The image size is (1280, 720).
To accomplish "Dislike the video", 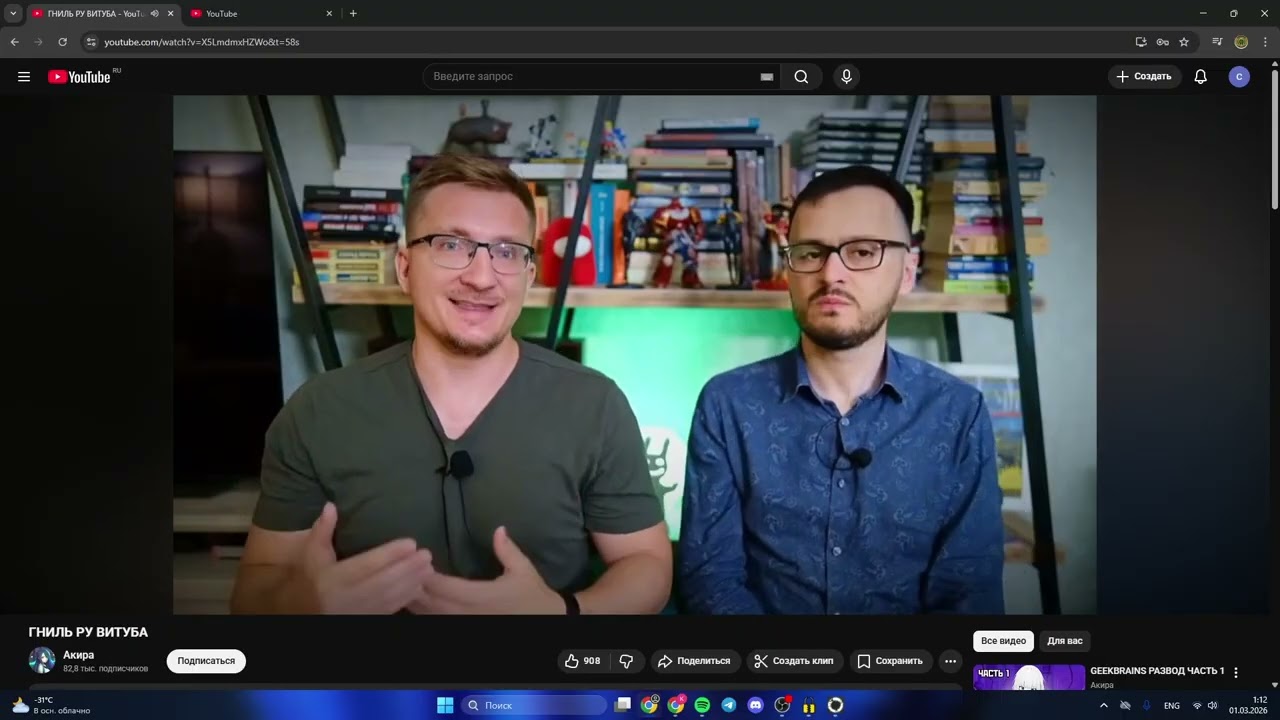I will [626, 661].
